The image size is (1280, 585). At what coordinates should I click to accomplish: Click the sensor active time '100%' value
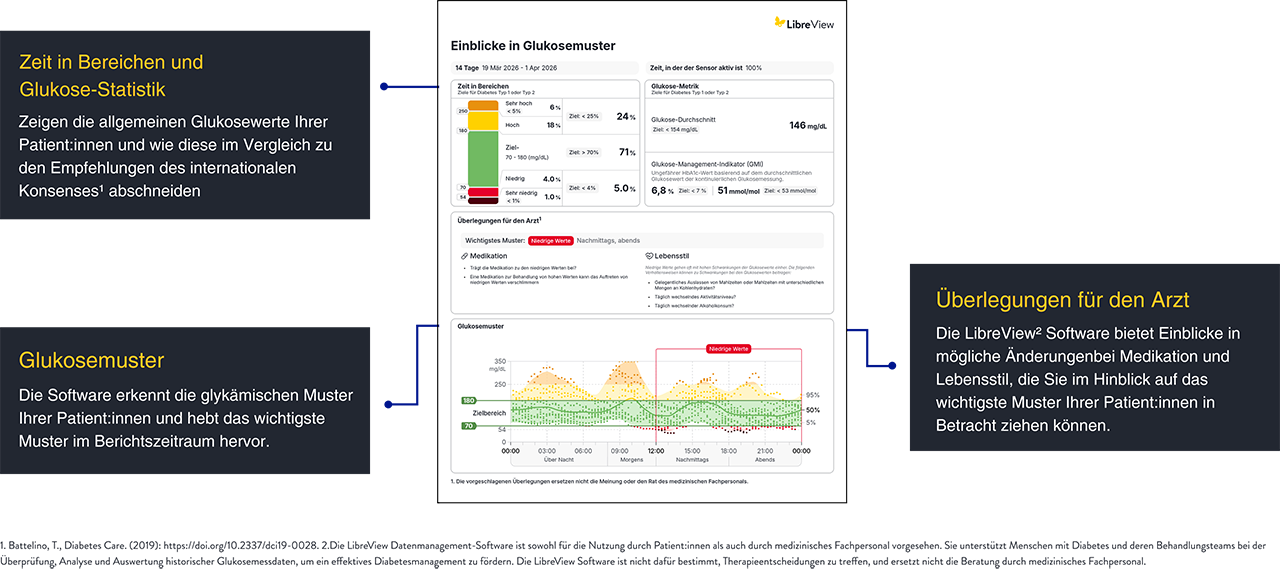[753, 68]
